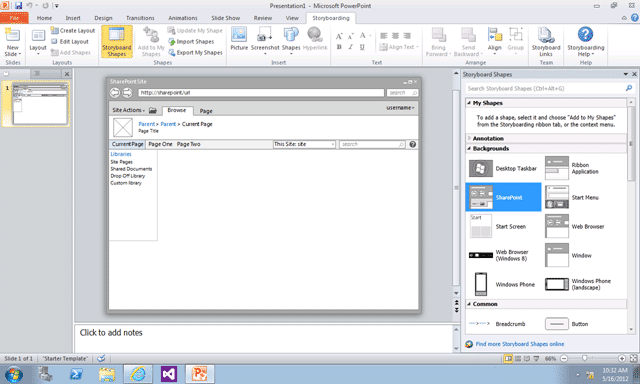Insert a Picture from the ribbon
The image size is (640, 384).
click(239, 39)
